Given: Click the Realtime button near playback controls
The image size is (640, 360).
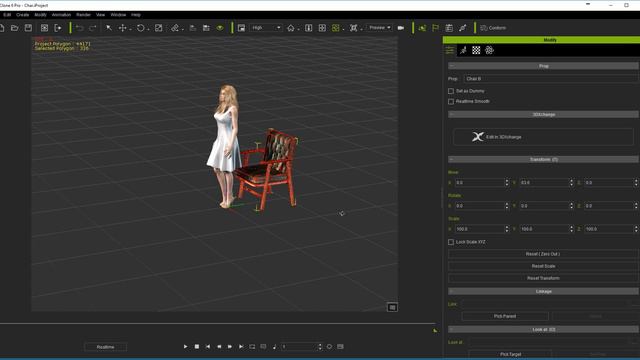Looking at the screenshot, I should pyautogui.click(x=105, y=347).
